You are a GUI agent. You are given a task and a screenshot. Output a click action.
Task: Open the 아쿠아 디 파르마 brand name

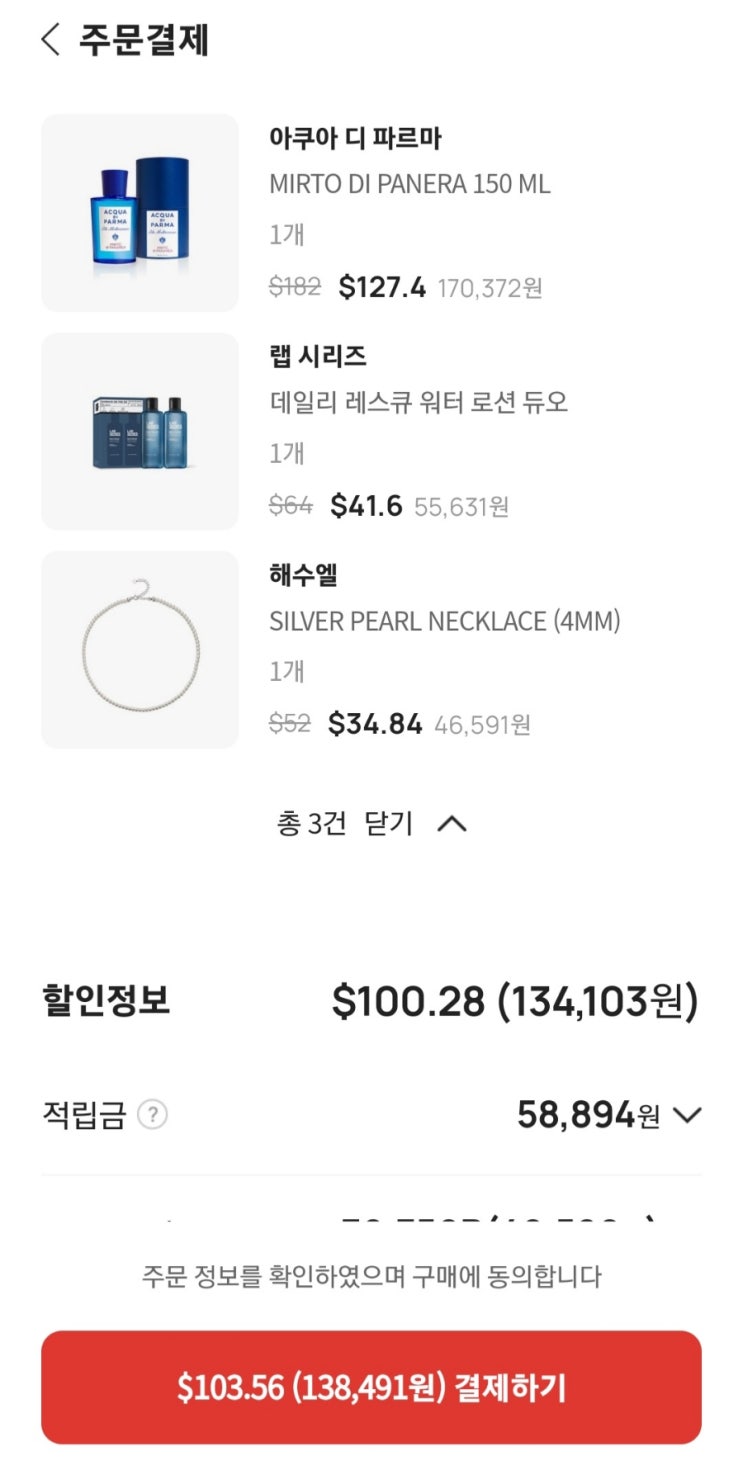[355, 138]
